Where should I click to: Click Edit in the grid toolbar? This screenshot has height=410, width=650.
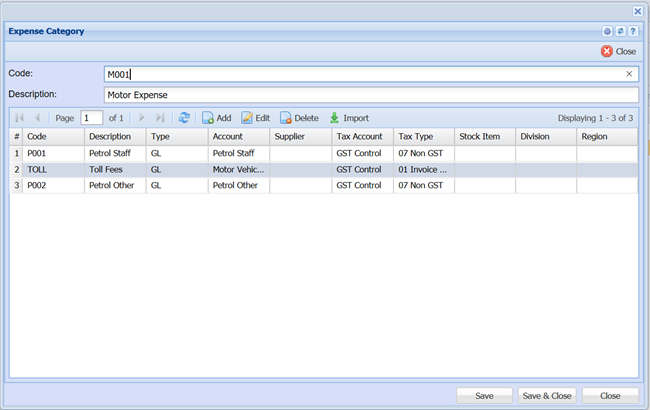(x=256, y=118)
